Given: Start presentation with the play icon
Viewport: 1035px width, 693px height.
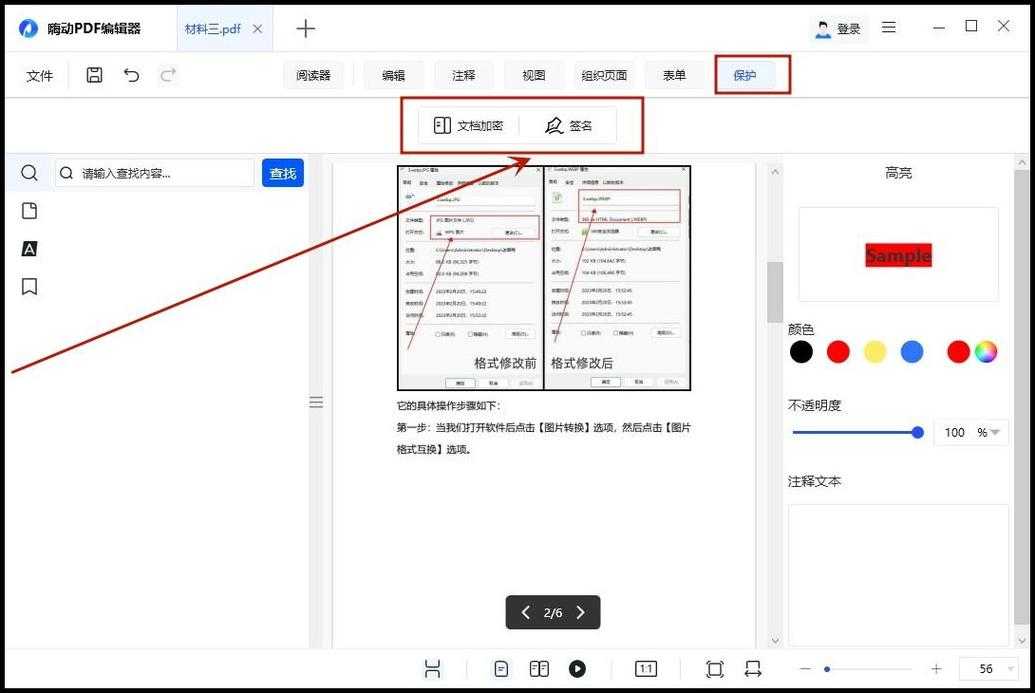Looking at the screenshot, I should 577,668.
